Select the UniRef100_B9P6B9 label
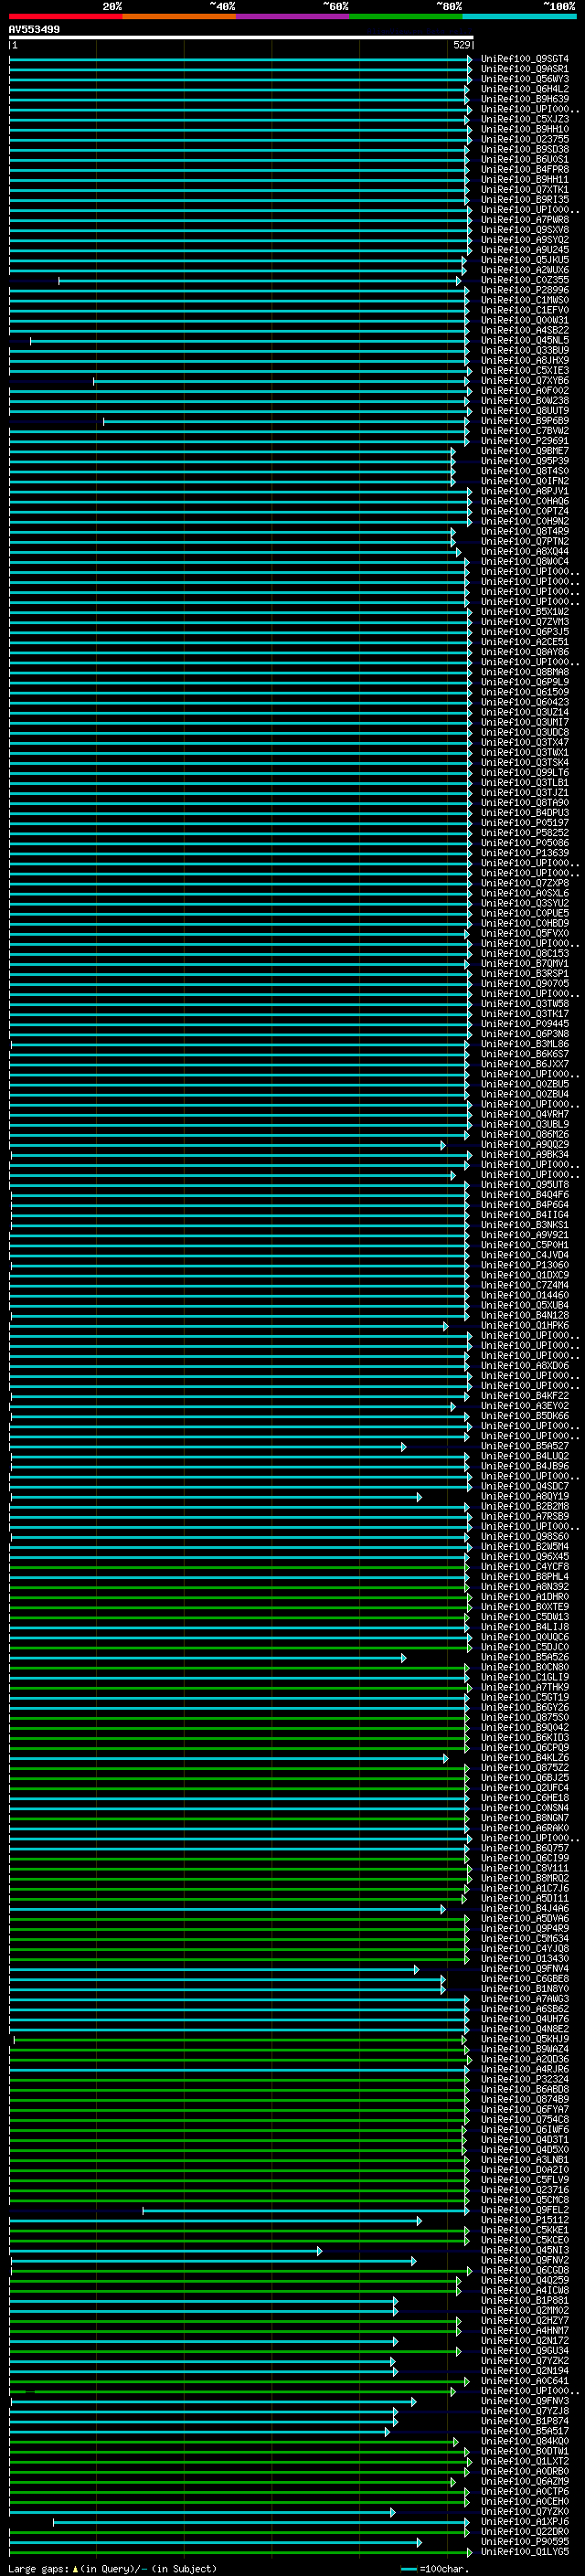585x2576 pixels. click(524, 421)
